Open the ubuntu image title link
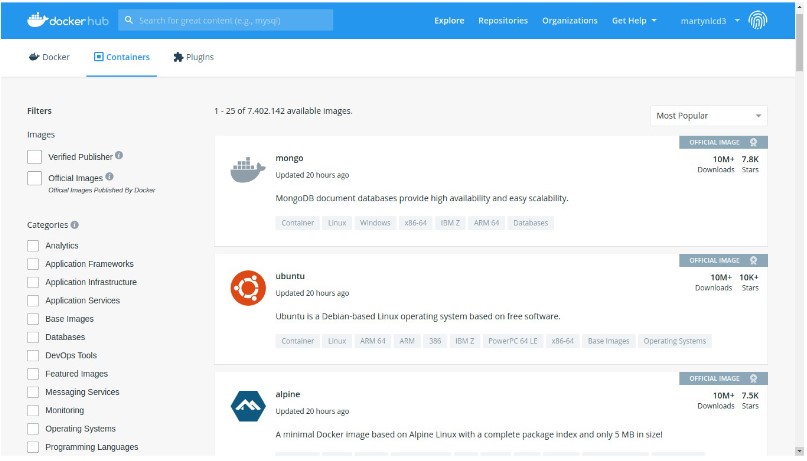 click(290, 276)
